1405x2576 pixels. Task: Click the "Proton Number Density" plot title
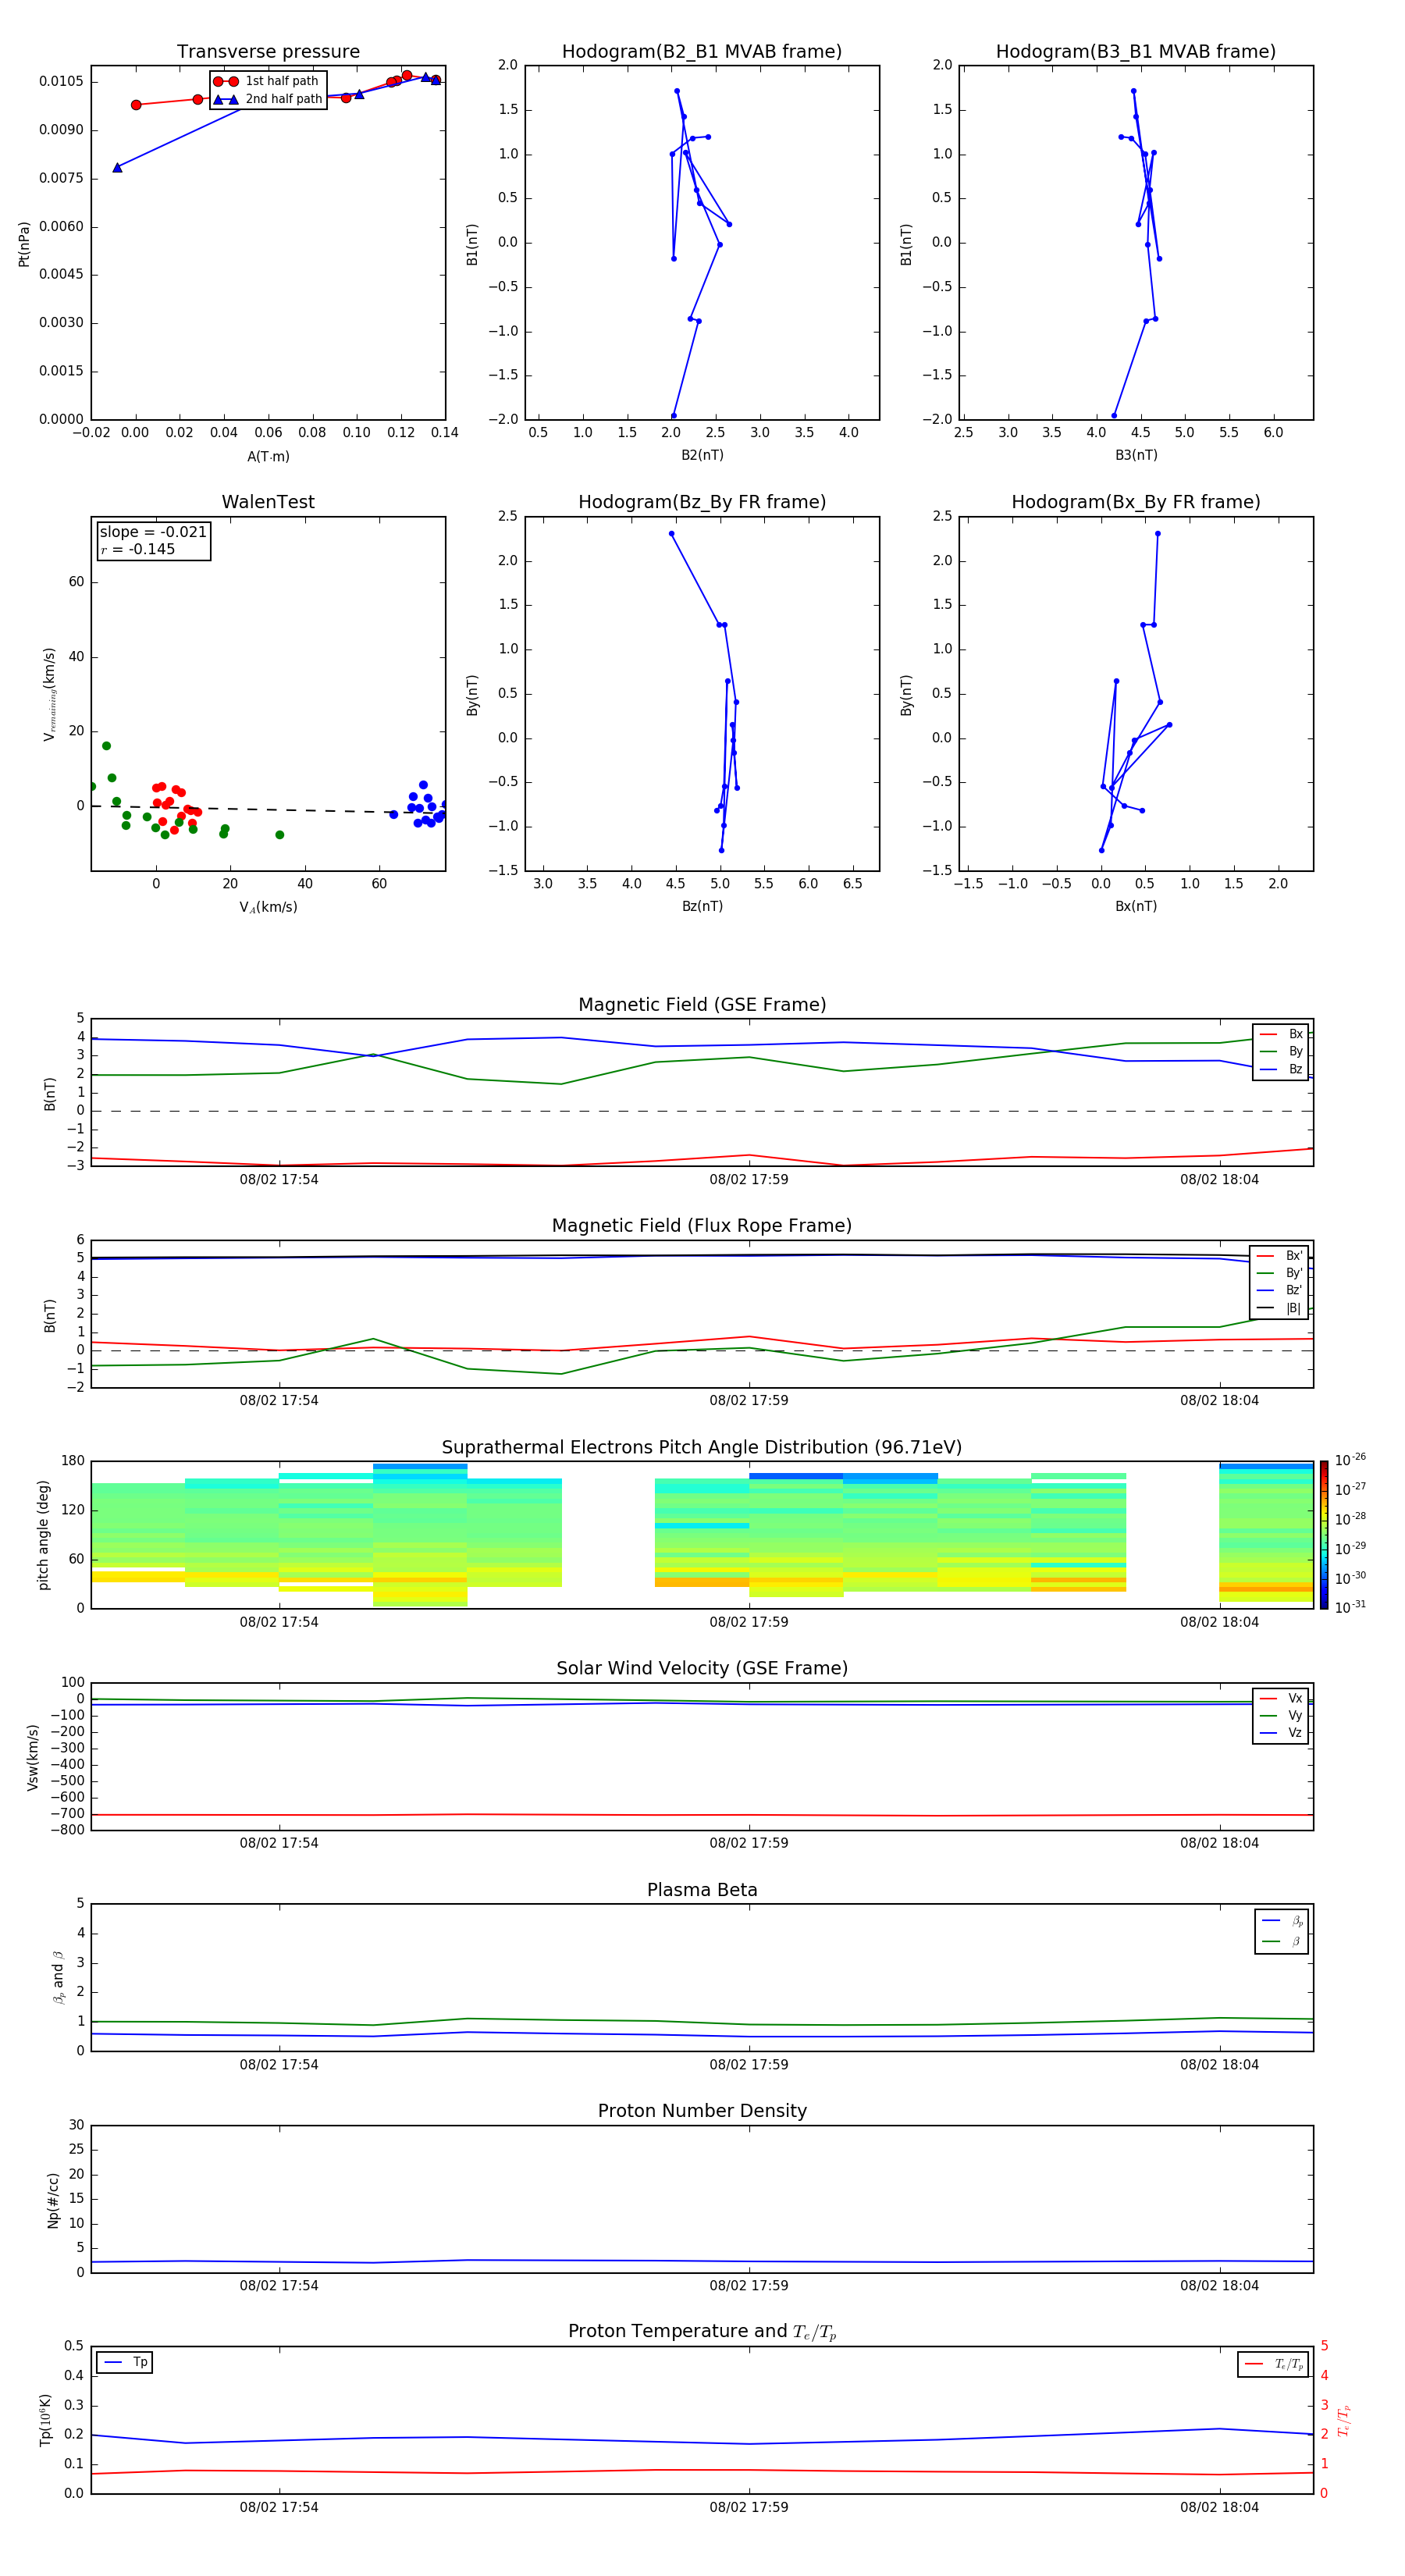pyautogui.click(x=702, y=2111)
